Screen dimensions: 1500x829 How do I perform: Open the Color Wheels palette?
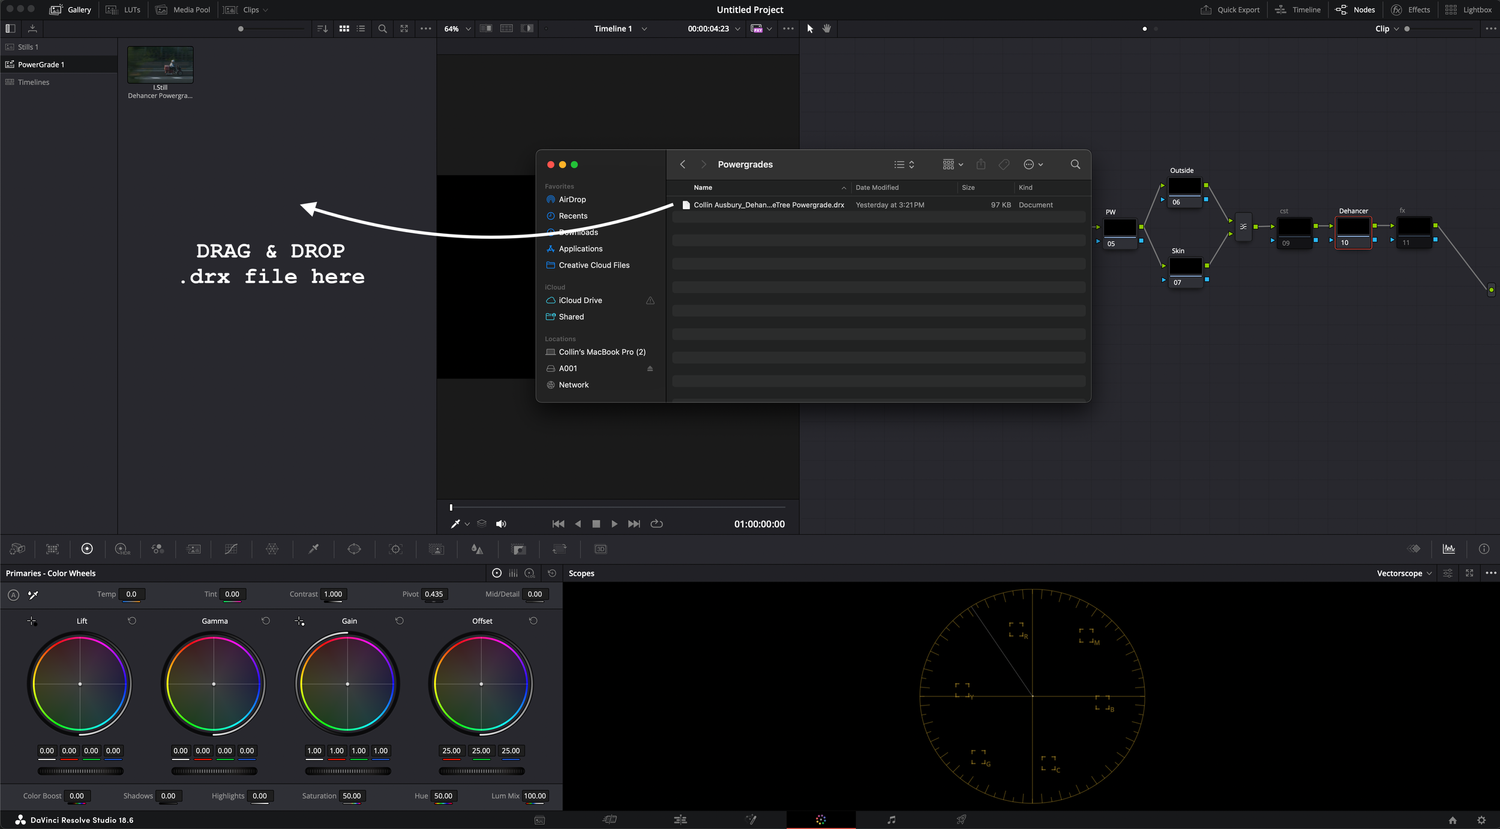(87, 548)
